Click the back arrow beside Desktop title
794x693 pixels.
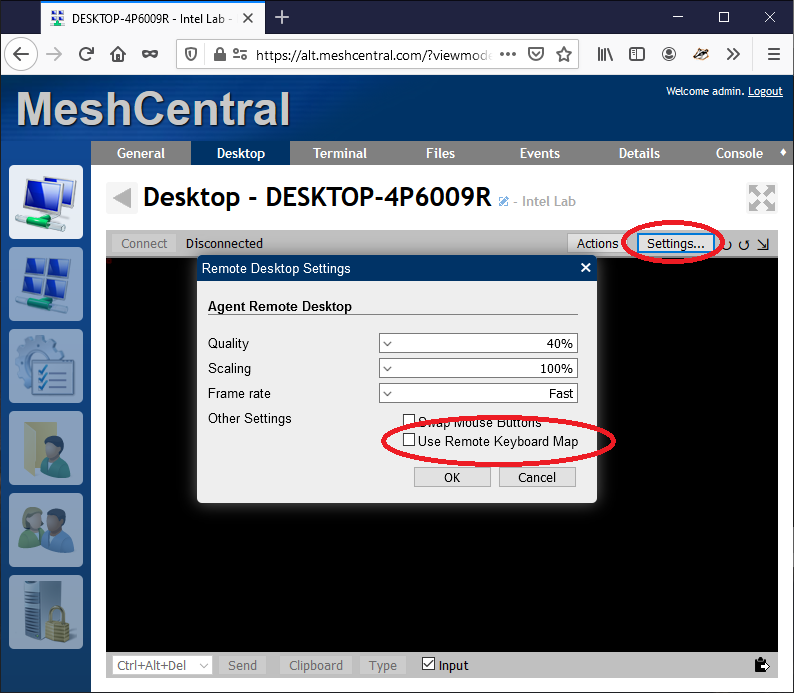click(122, 197)
